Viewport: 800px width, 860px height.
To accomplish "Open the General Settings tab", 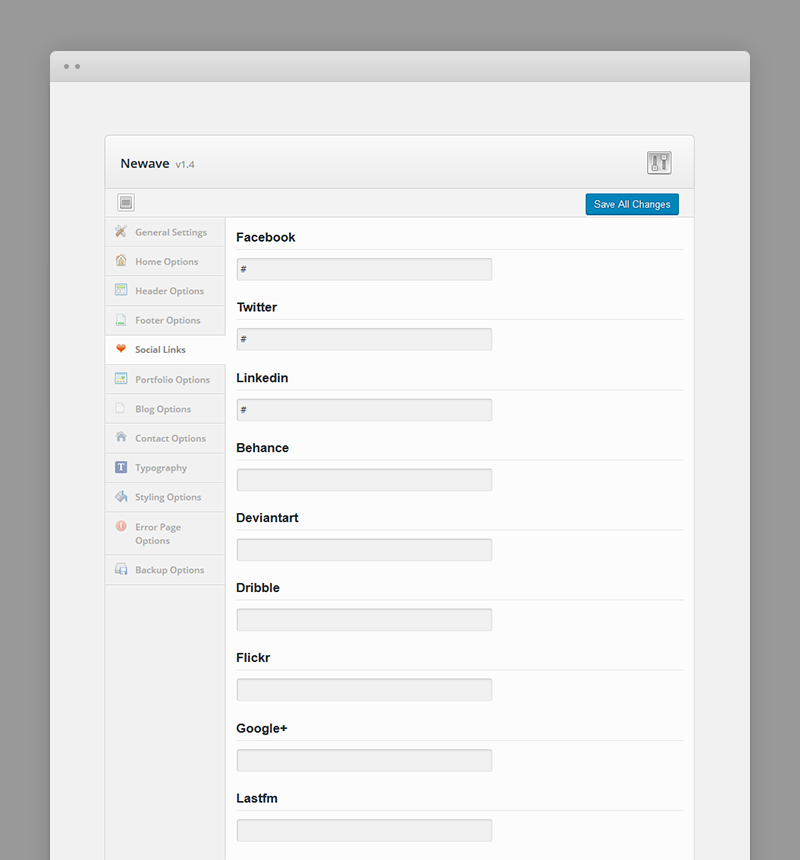I will (x=165, y=232).
